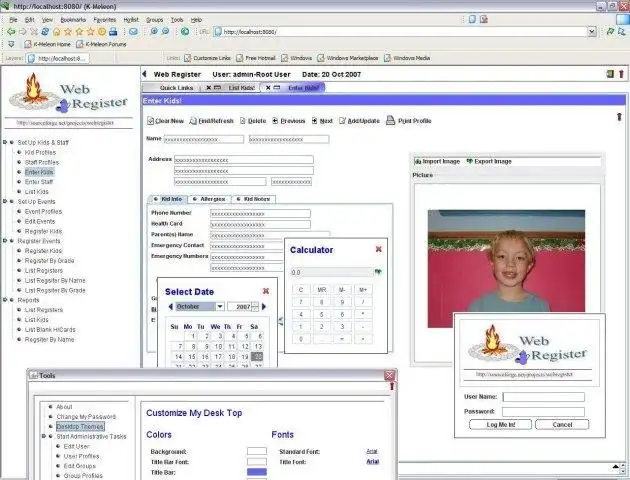
Task: Click Add/Update toolbar item
Action: pyautogui.click(x=359, y=121)
